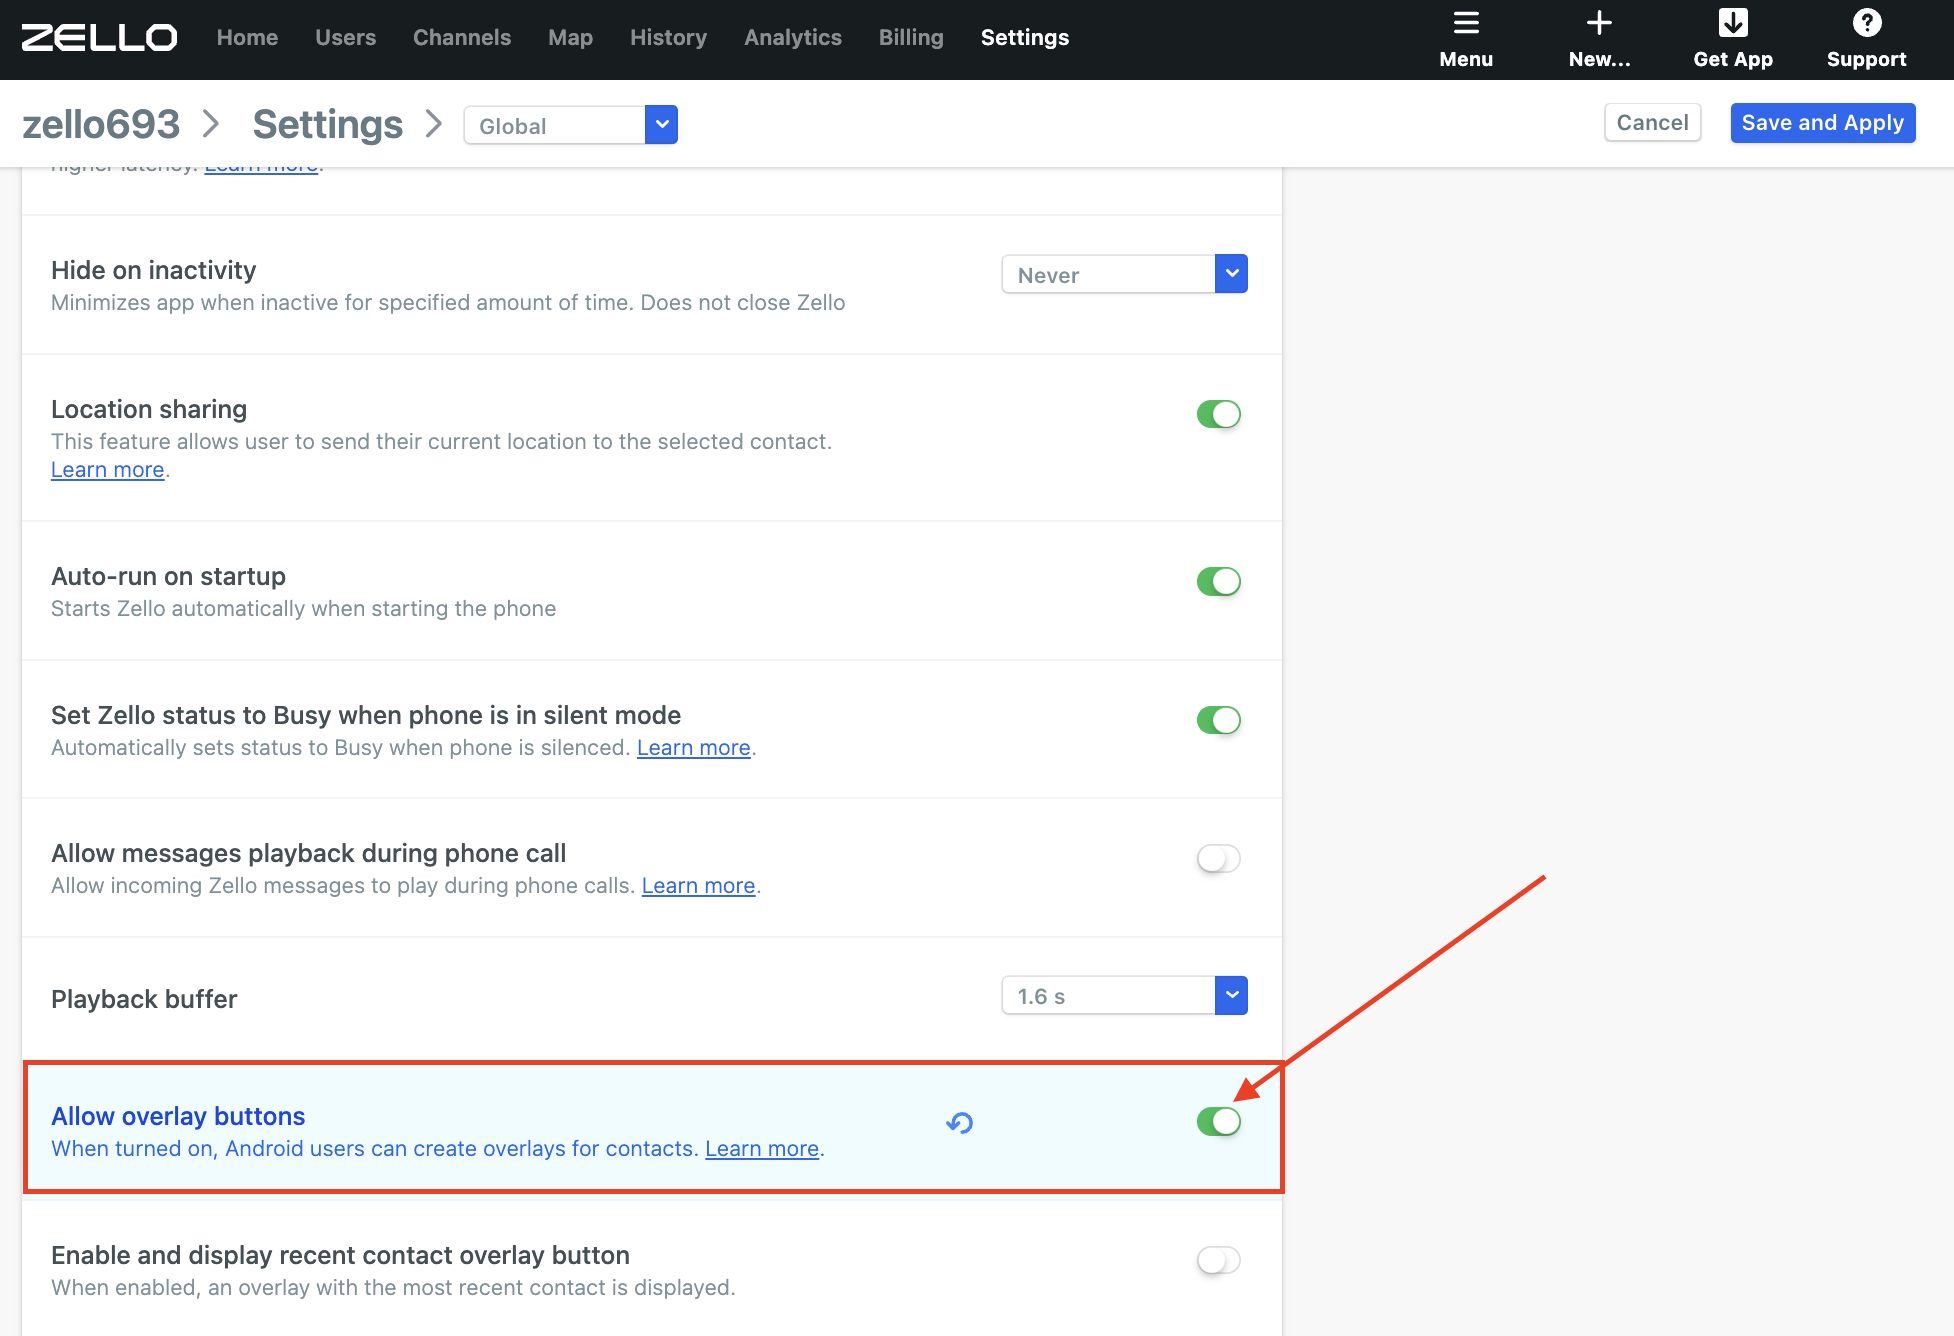Screen dimensions: 1954x1336
Task: Open the Hide on inactivity dropdown
Action: 1125,274
